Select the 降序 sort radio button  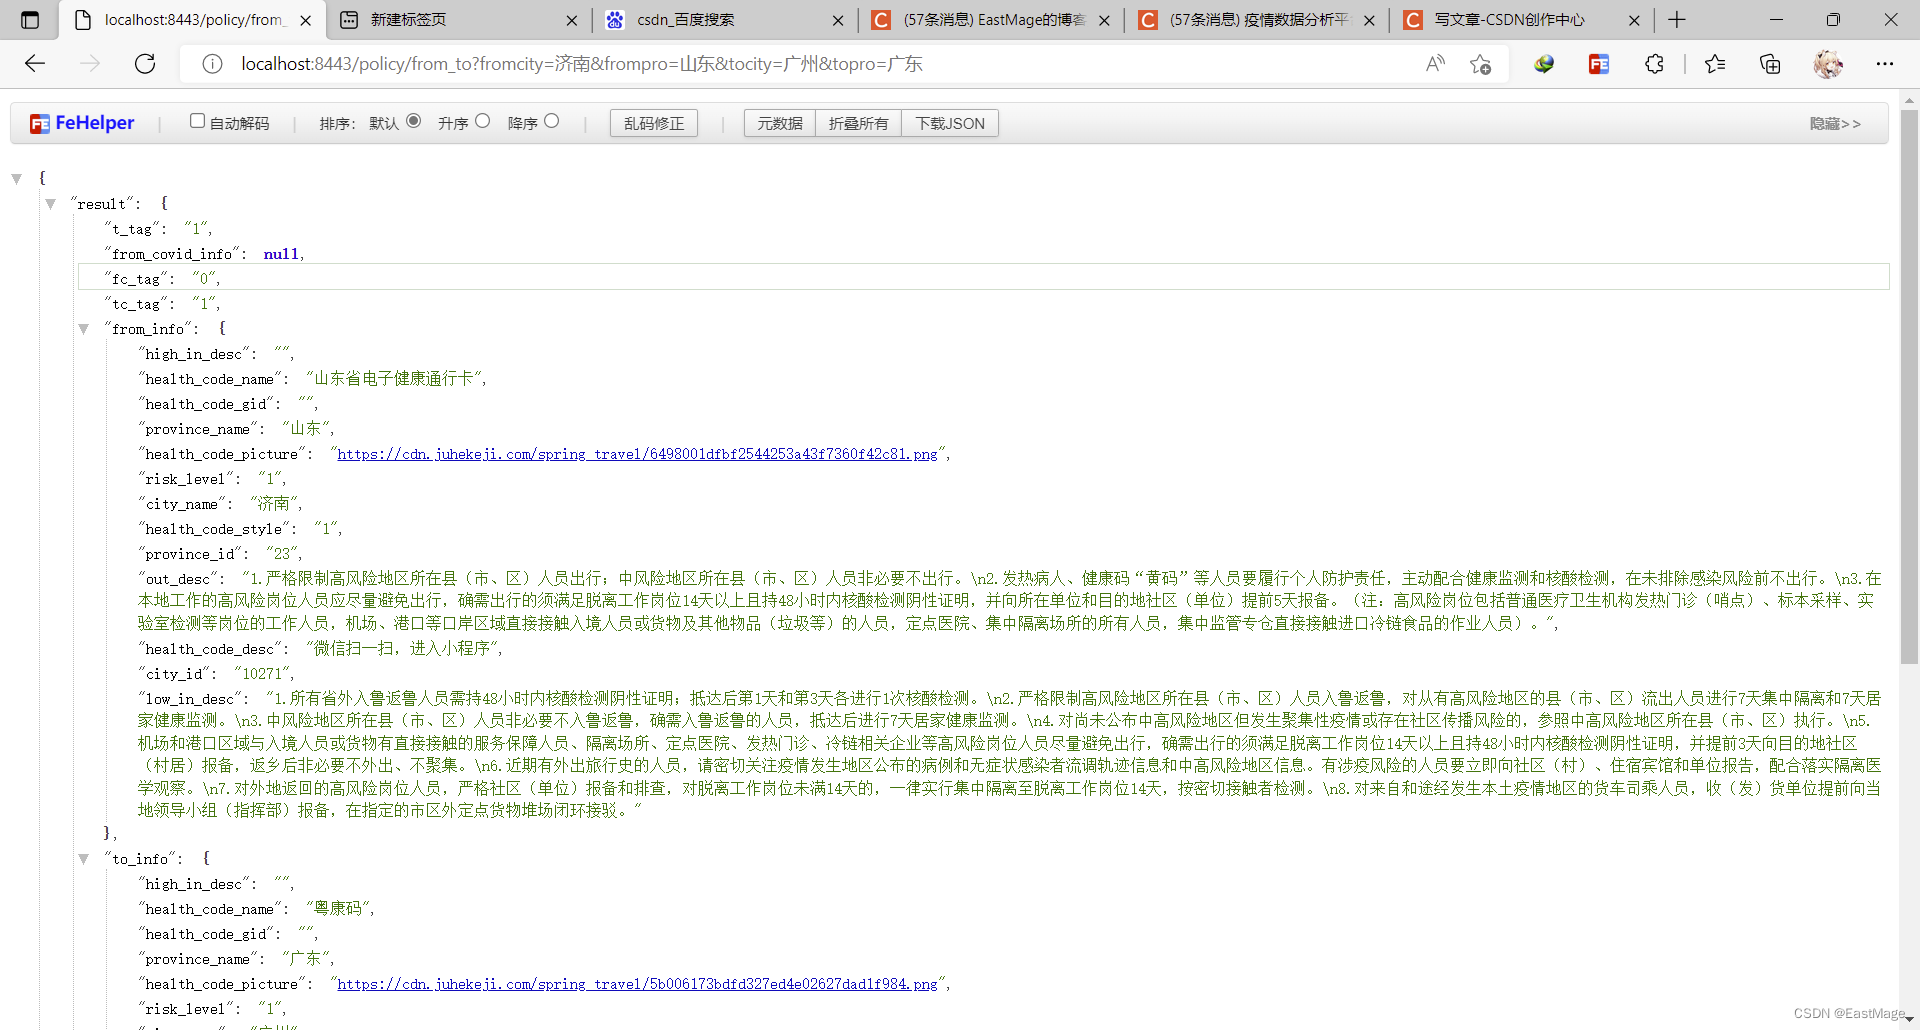[551, 121]
